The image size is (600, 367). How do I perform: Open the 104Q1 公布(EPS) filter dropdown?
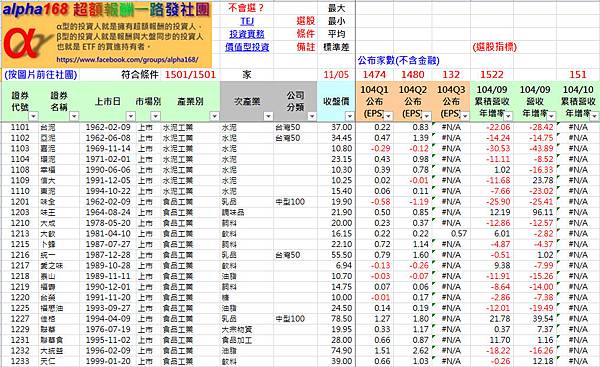point(388,116)
